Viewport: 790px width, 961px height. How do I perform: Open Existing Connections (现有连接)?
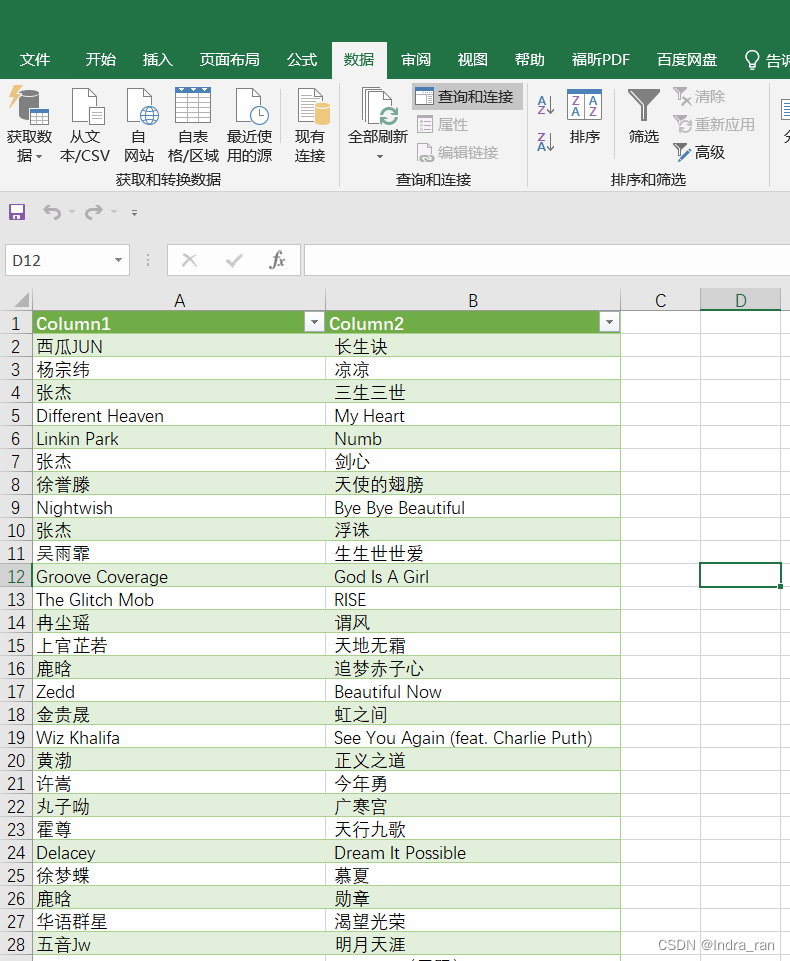[310, 125]
